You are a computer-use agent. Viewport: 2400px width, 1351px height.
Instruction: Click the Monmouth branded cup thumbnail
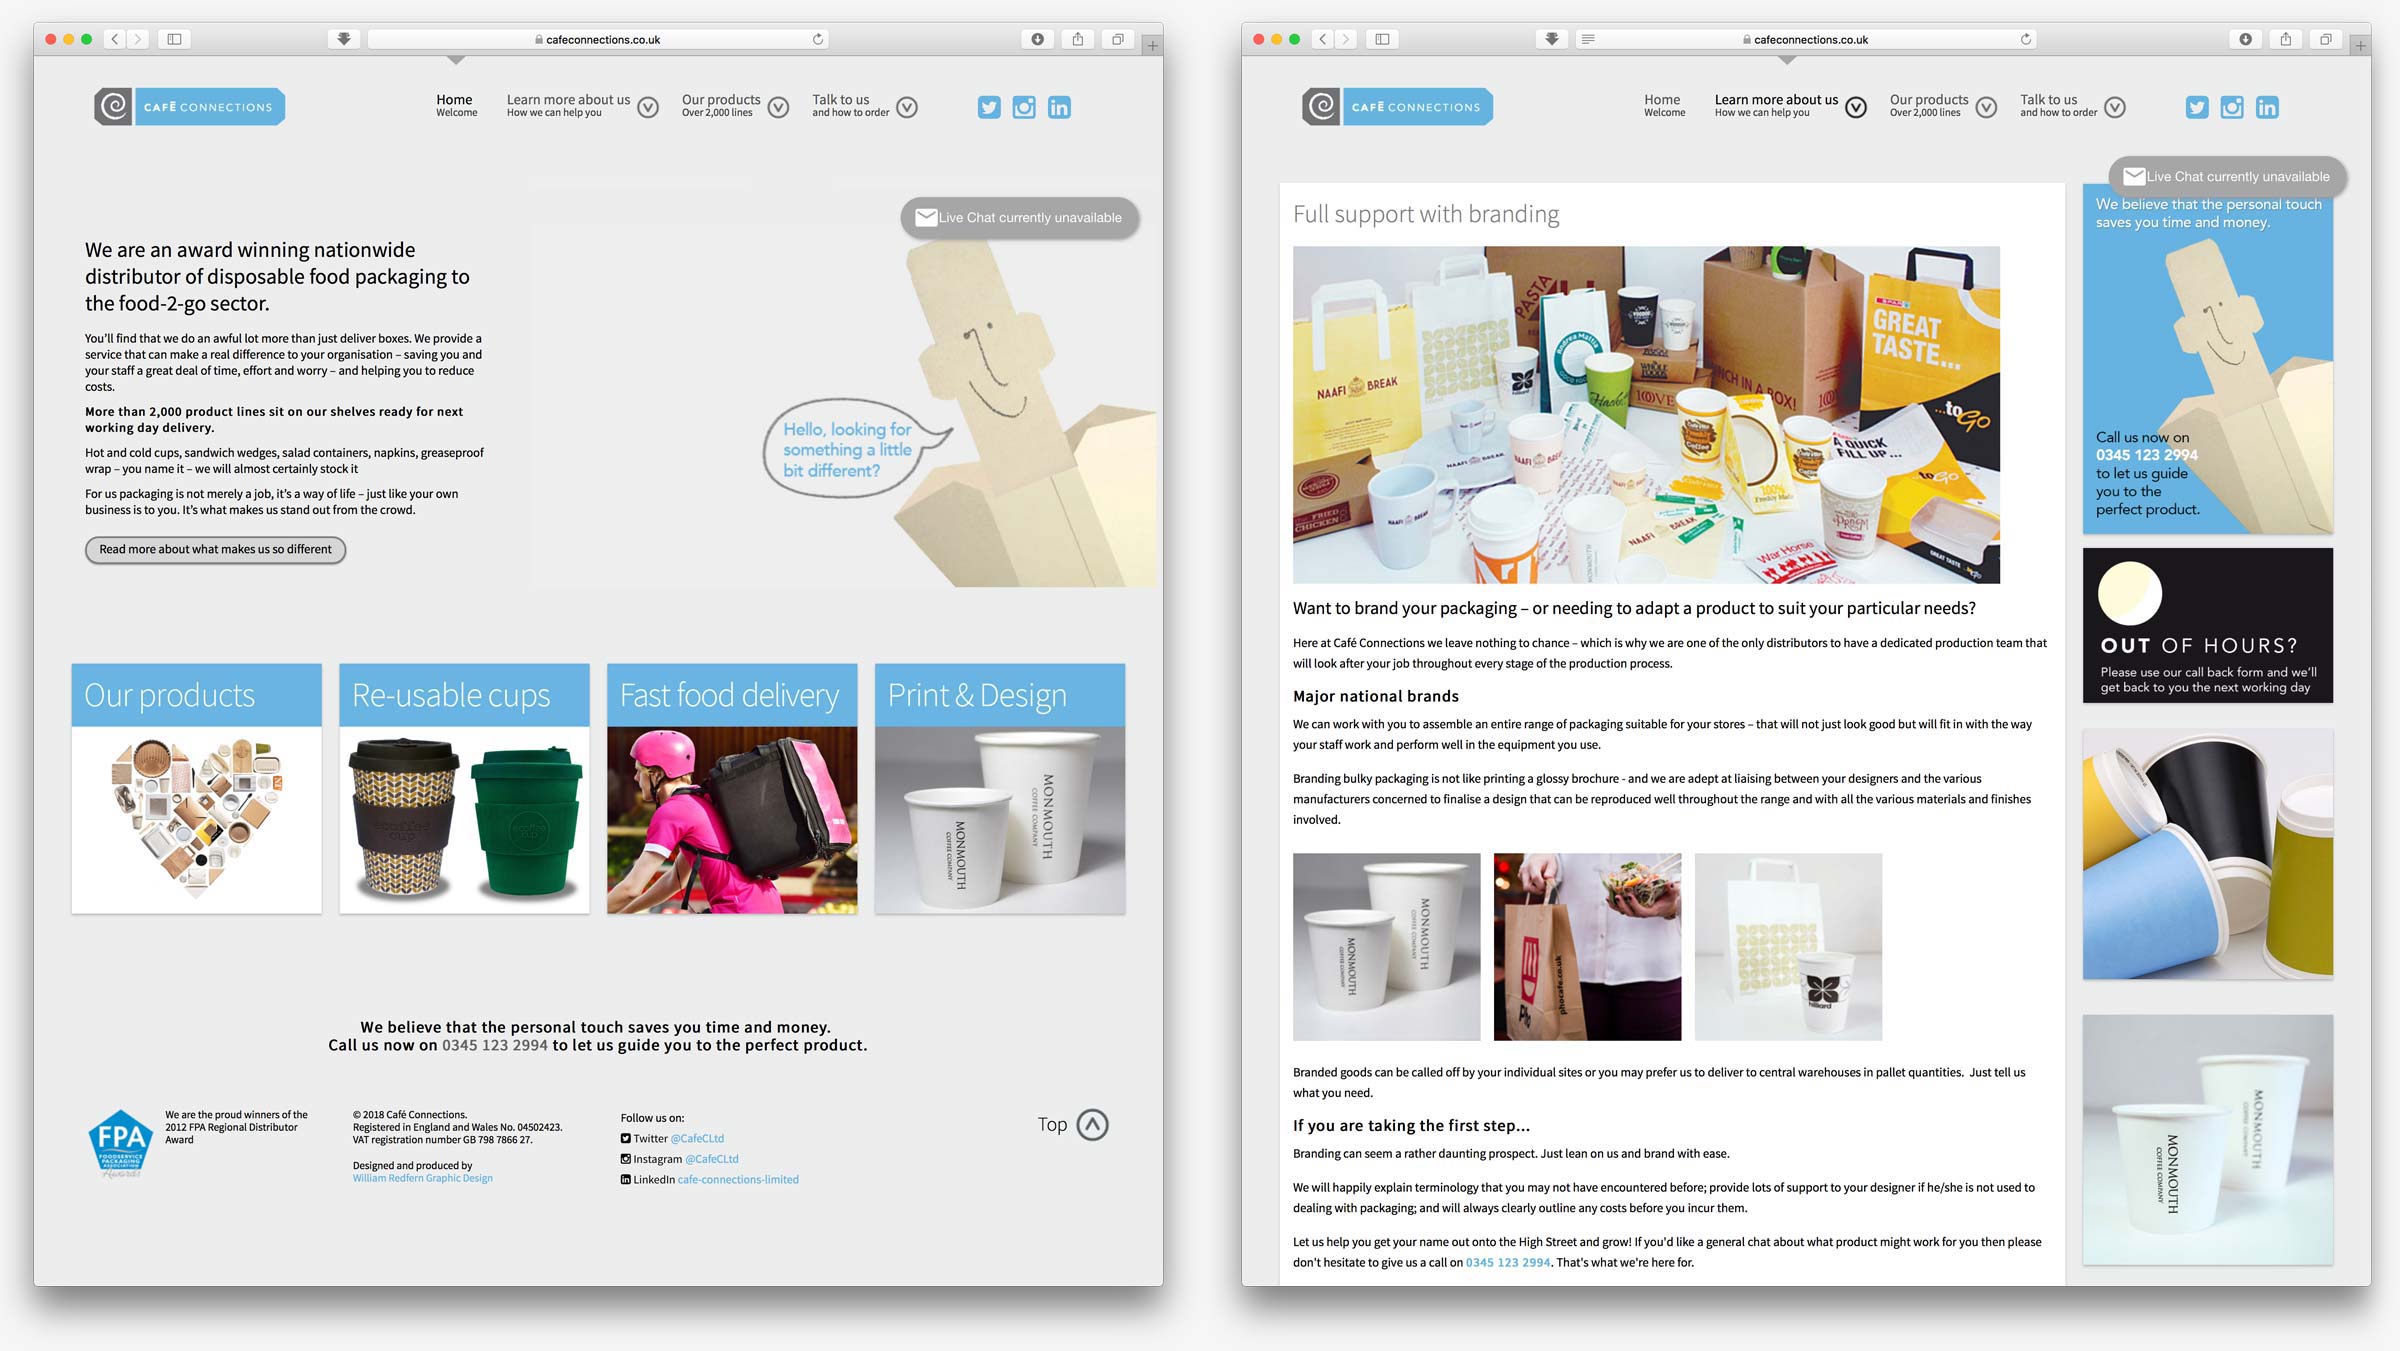tap(1383, 946)
